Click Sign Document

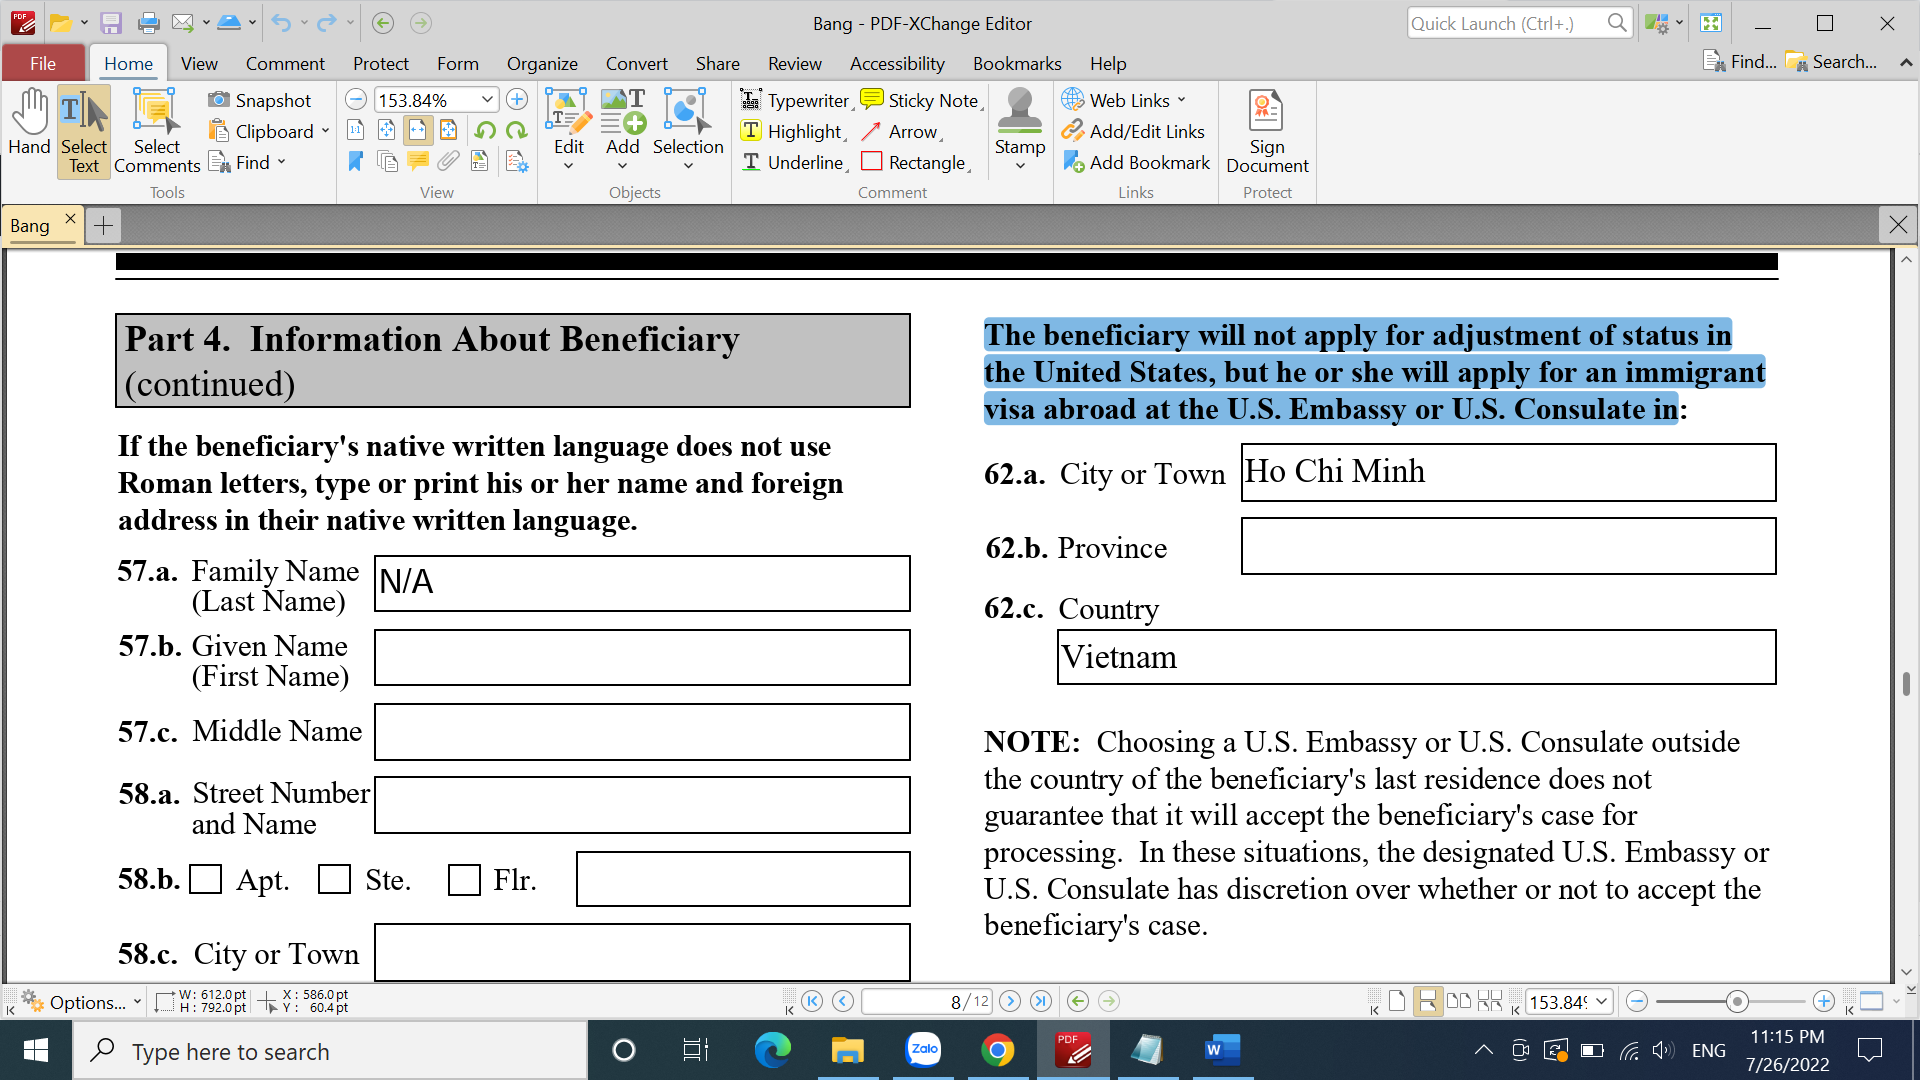pyautogui.click(x=1267, y=131)
